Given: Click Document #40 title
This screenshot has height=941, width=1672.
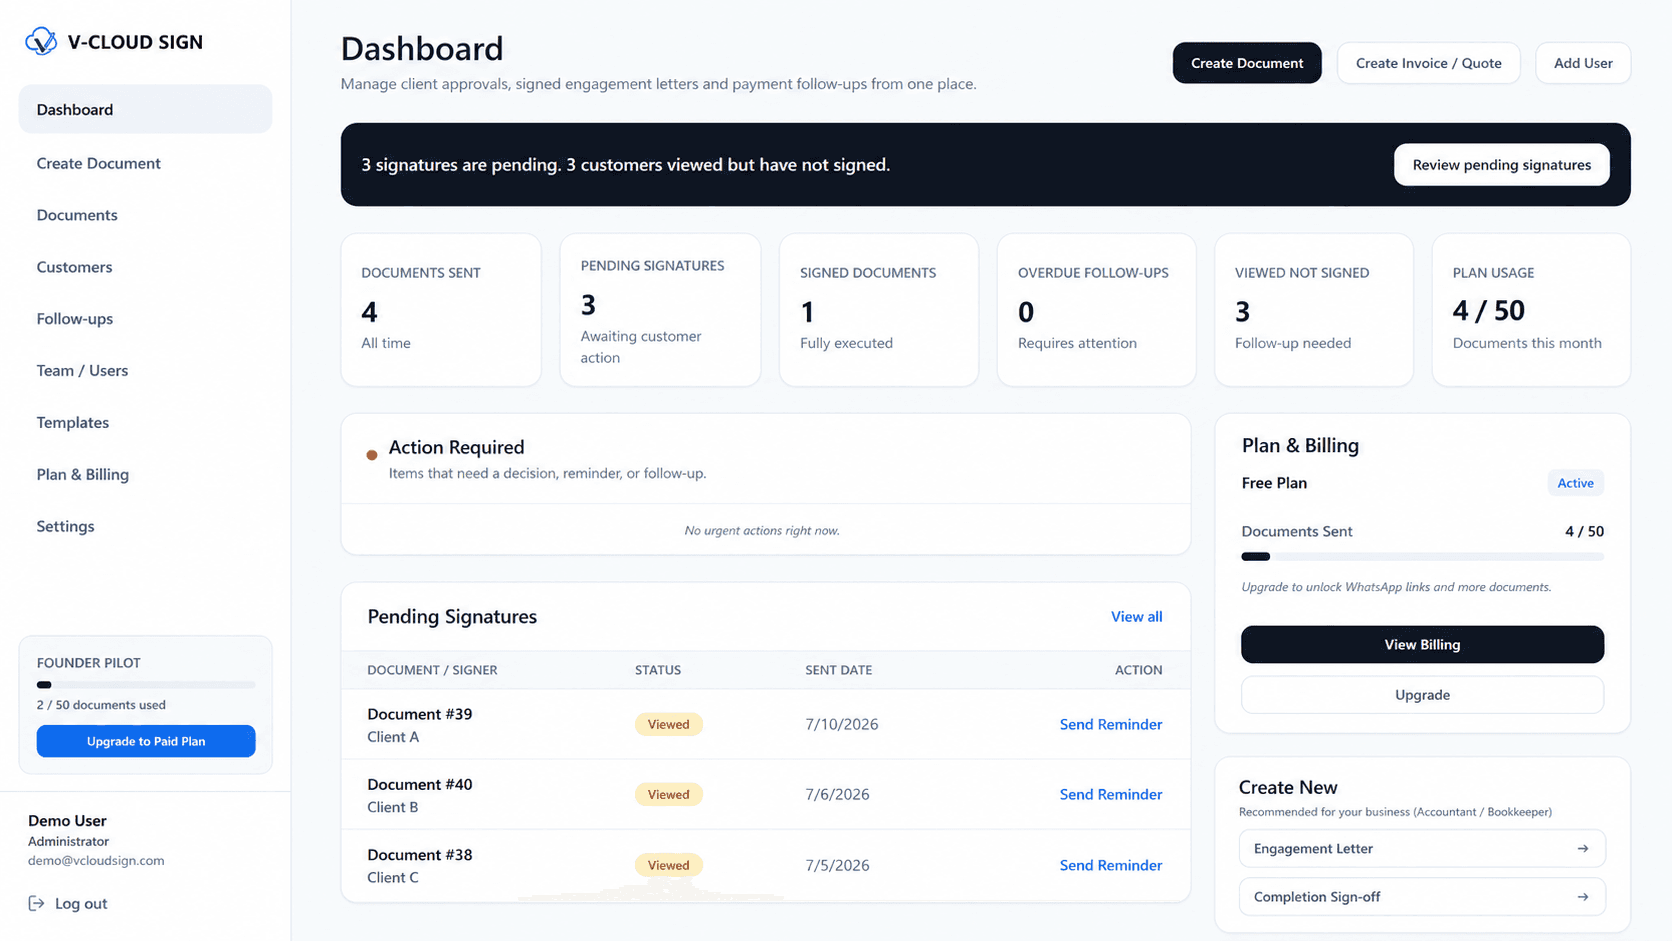Looking at the screenshot, I should 419,784.
